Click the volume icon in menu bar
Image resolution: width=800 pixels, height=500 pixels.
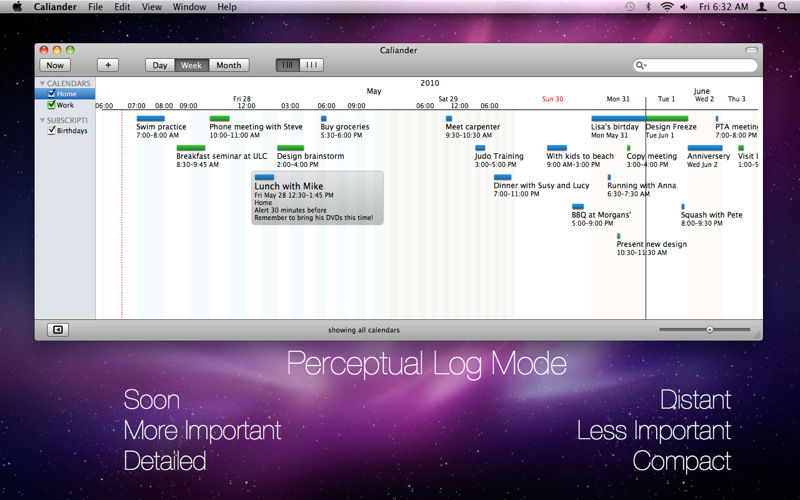click(684, 7)
